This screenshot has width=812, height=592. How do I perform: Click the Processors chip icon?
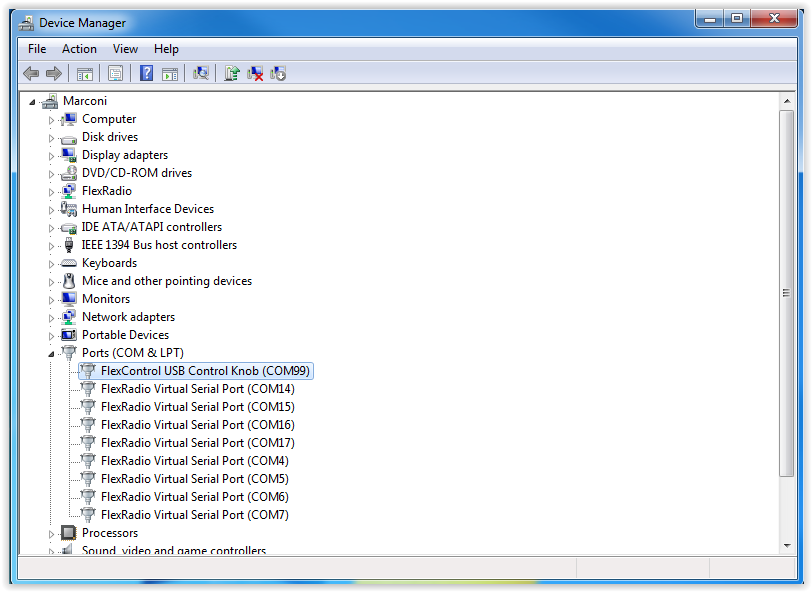click(68, 532)
